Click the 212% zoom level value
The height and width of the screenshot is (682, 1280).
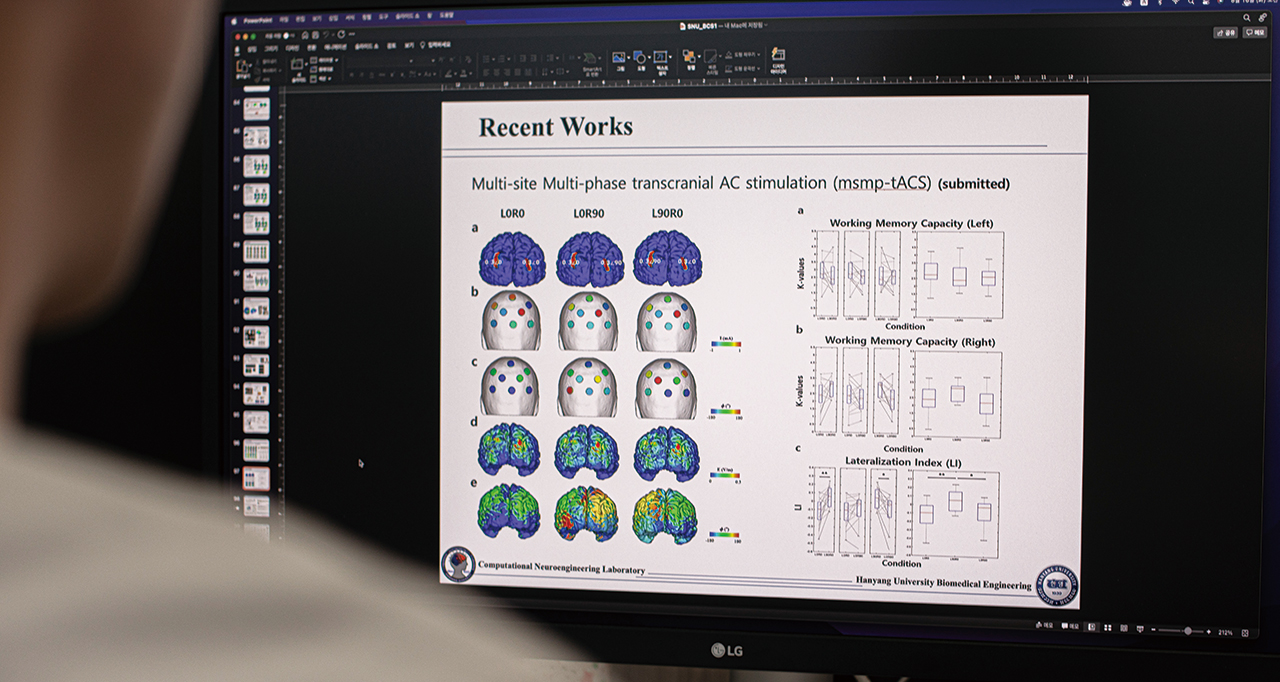1226,632
